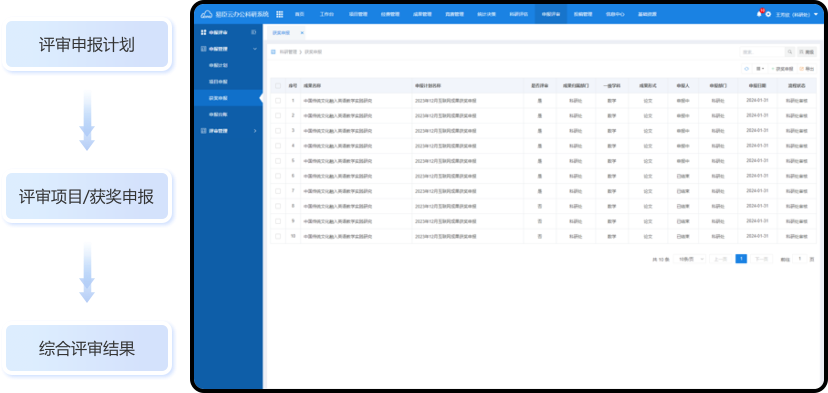Open the user account dropdown arrow
This screenshot has height=393, width=828.
click(x=816, y=14)
